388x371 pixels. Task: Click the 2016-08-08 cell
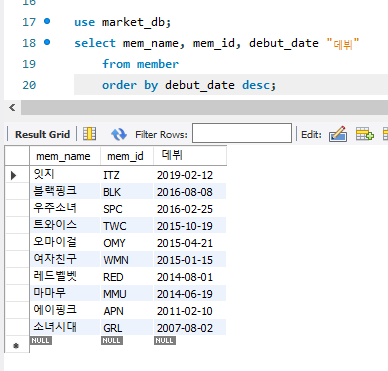(x=190, y=192)
